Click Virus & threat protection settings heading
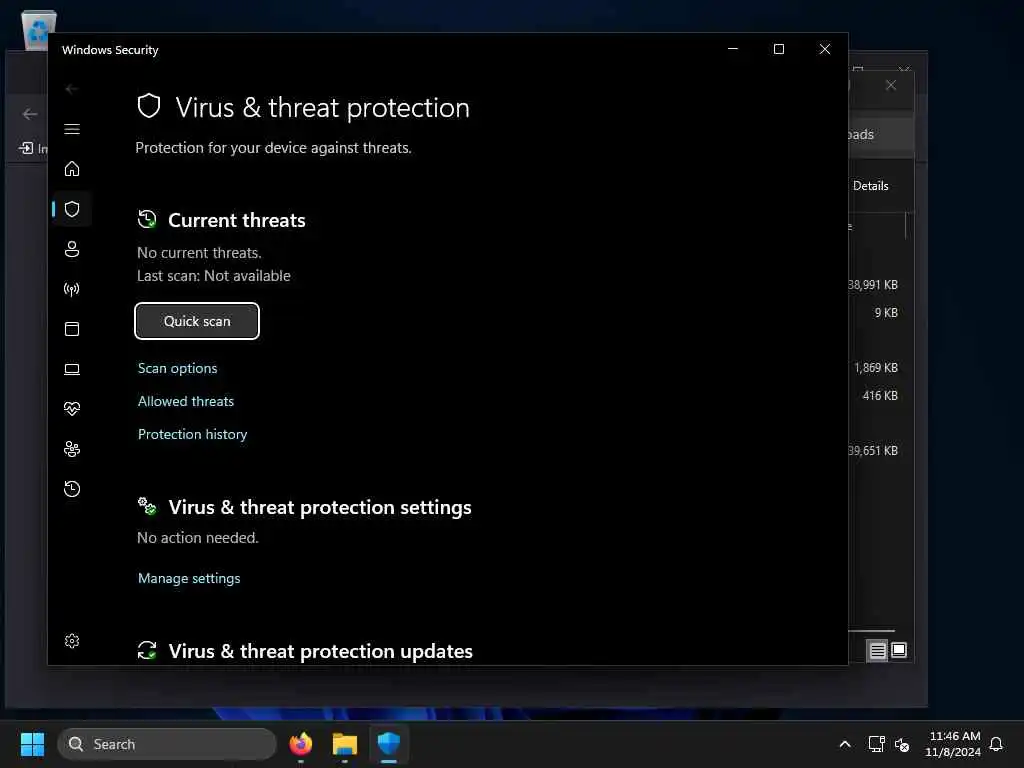This screenshot has height=768, width=1024. tap(320, 507)
